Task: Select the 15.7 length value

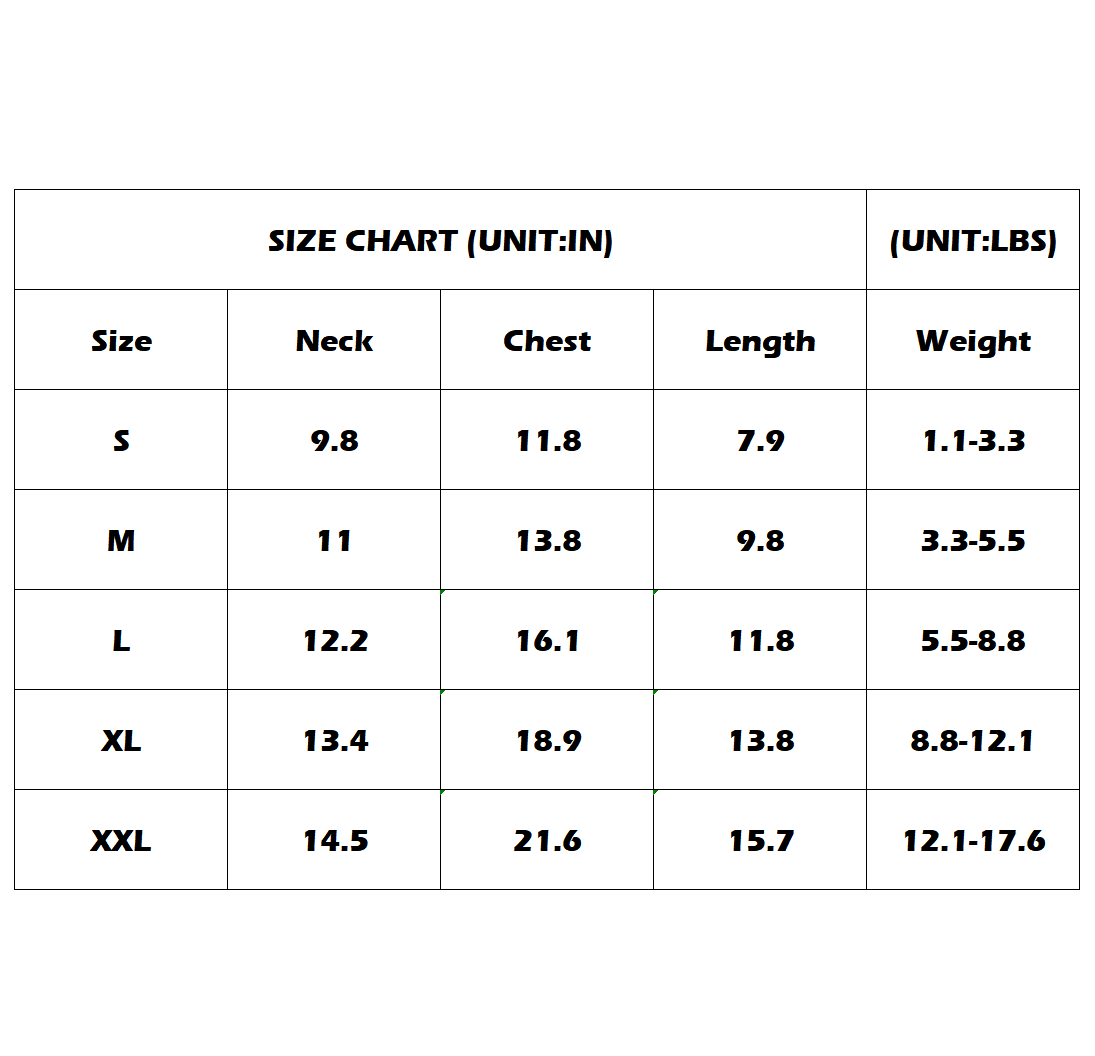Action: (x=760, y=840)
